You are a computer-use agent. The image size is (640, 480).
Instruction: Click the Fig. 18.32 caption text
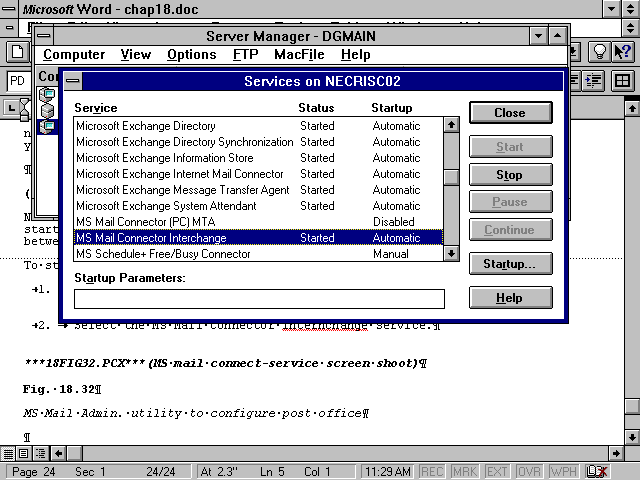(62, 389)
